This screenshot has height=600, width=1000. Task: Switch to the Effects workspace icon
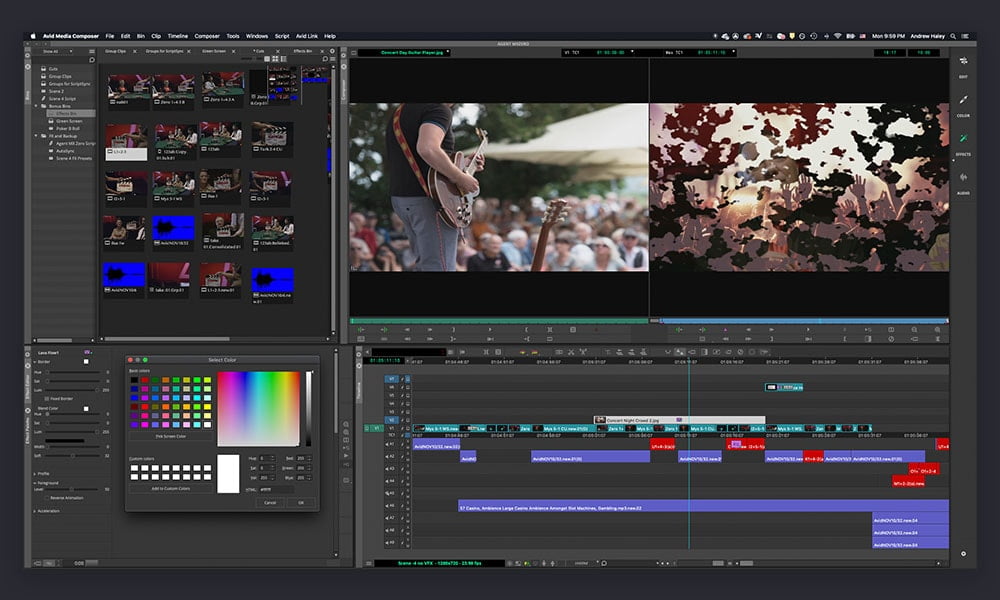pyautogui.click(x=963, y=138)
